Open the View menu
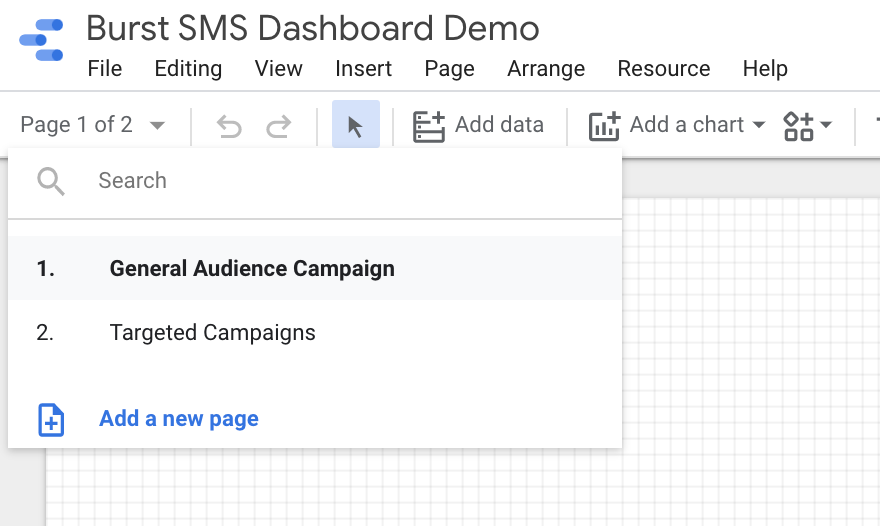Image resolution: width=880 pixels, height=526 pixels. pos(278,68)
